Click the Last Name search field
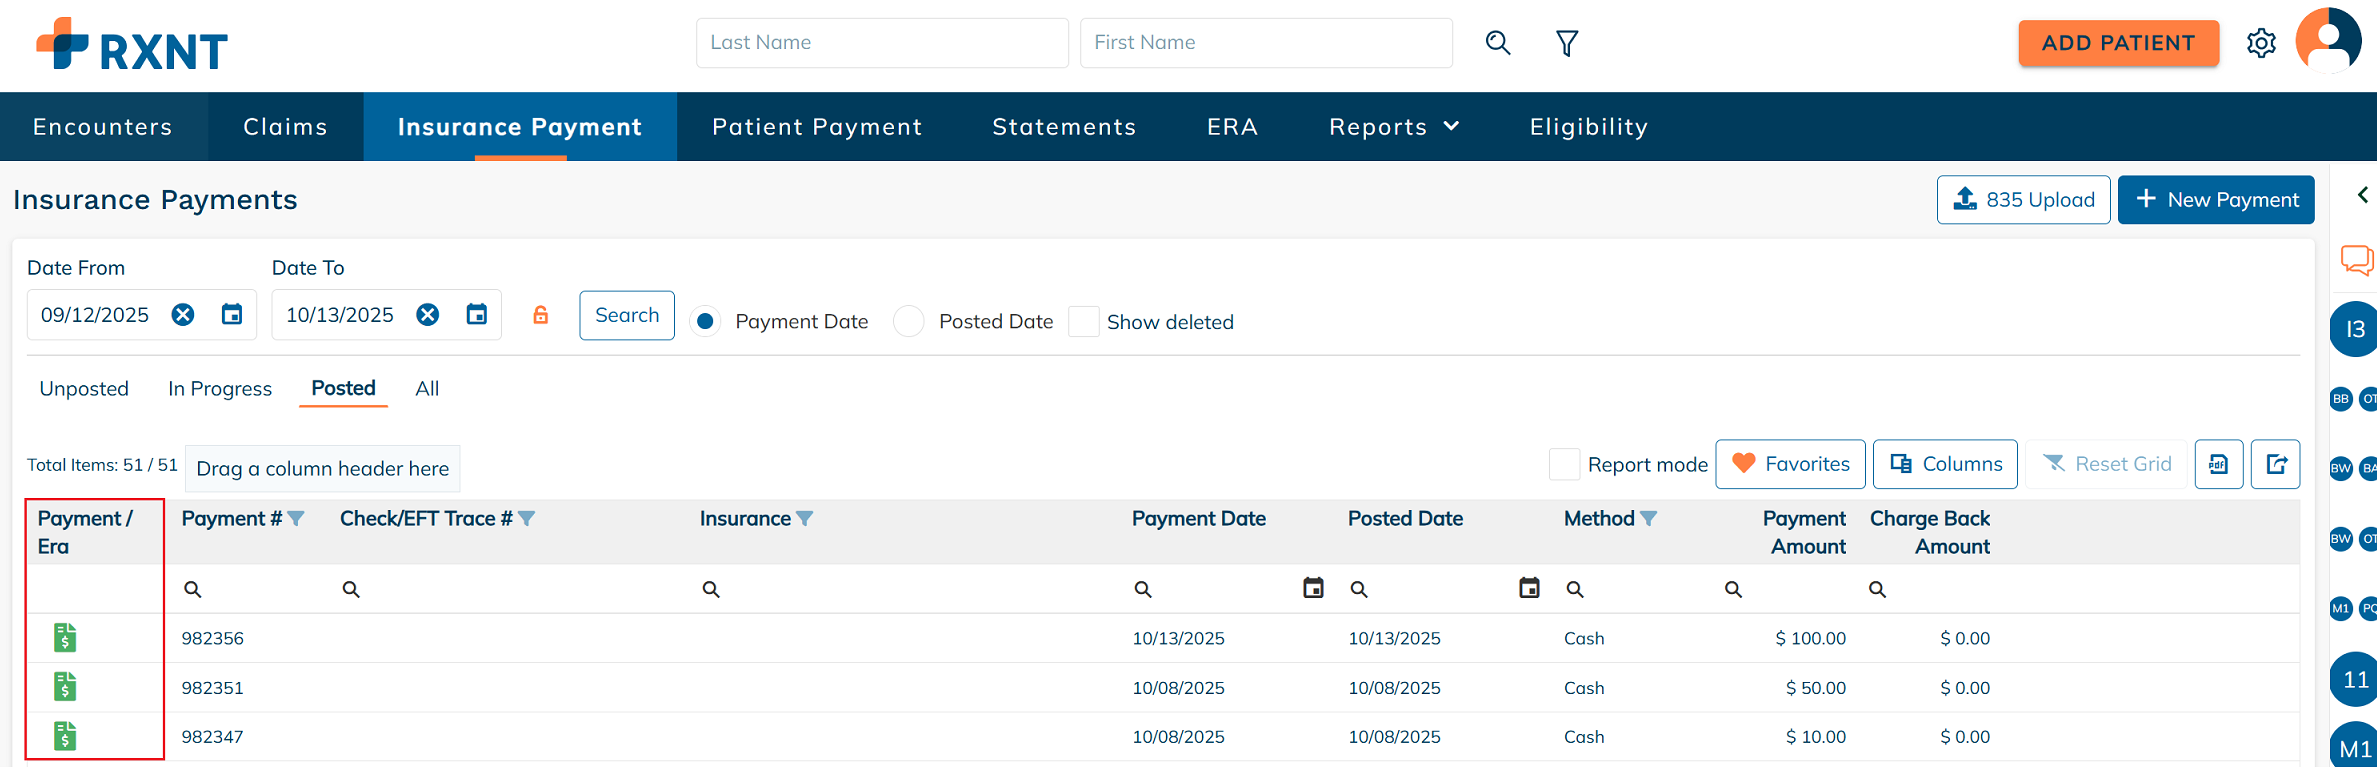The width and height of the screenshot is (2377, 767). [x=881, y=43]
